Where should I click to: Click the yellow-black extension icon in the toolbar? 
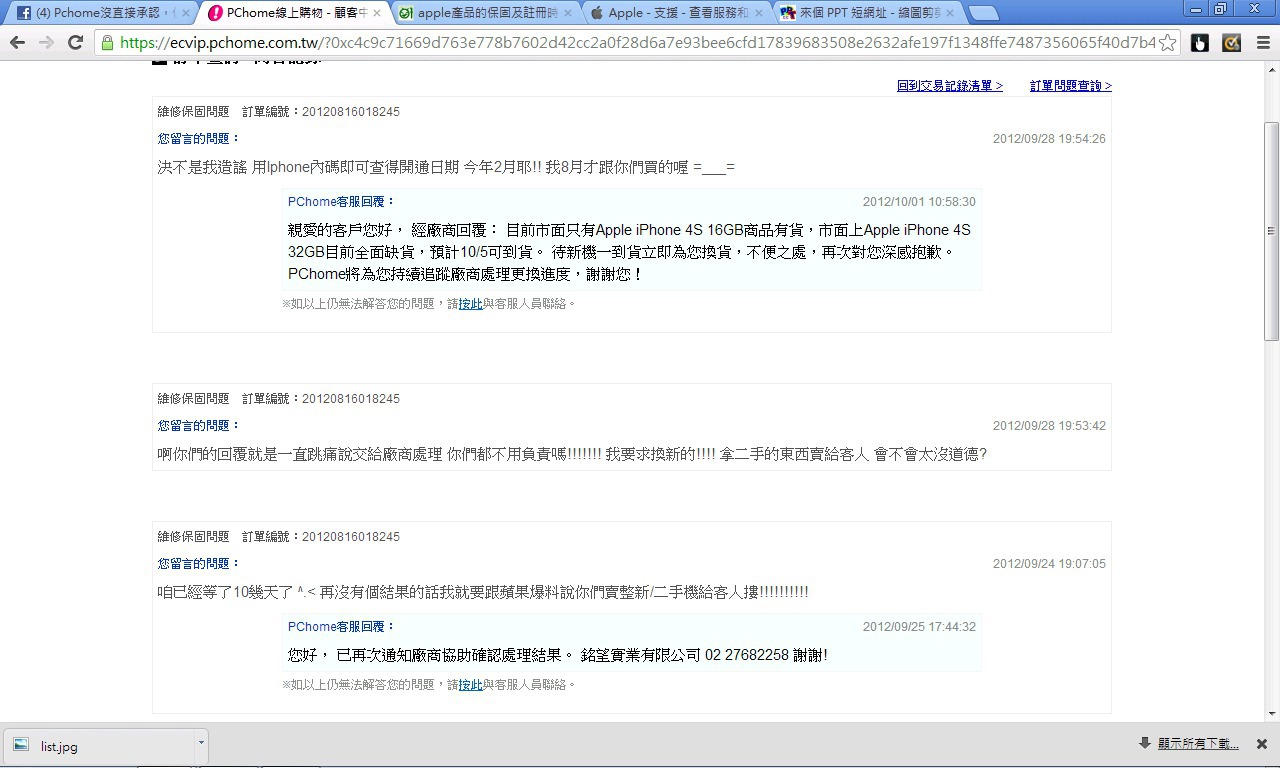point(1232,43)
